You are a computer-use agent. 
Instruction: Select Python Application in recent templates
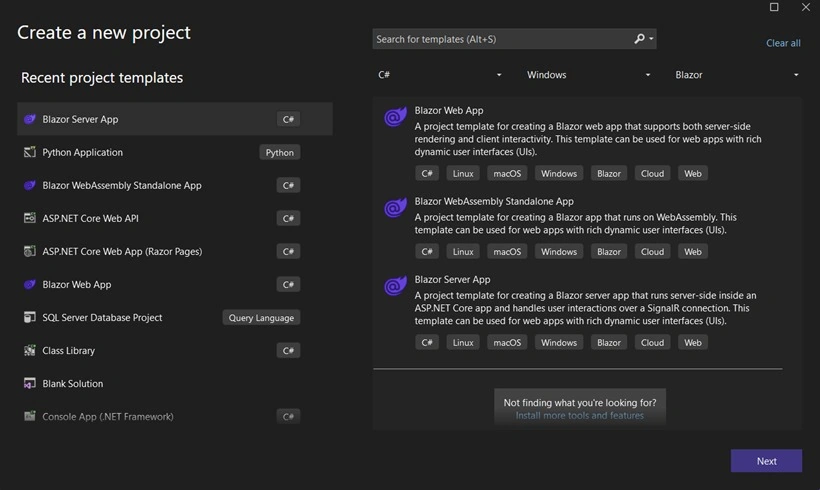point(175,152)
